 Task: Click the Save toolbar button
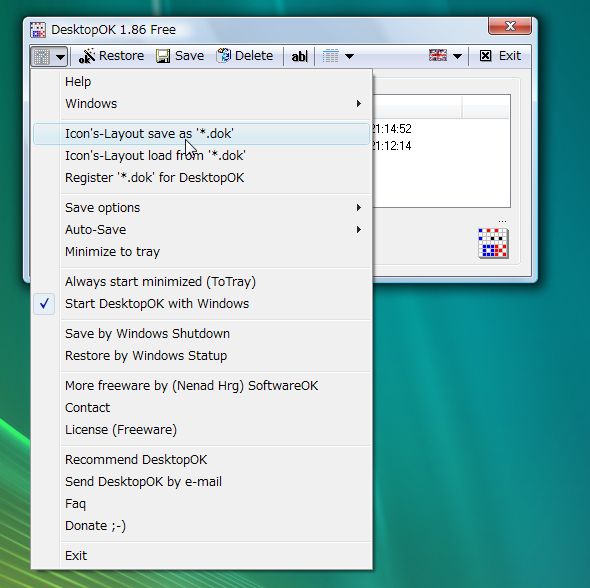tap(180, 56)
